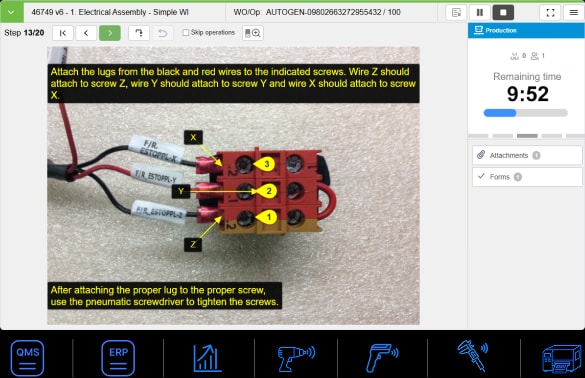Expand the green dropdown chevron at top left
This screenshot has height=378, width=585.
point(12,12)
